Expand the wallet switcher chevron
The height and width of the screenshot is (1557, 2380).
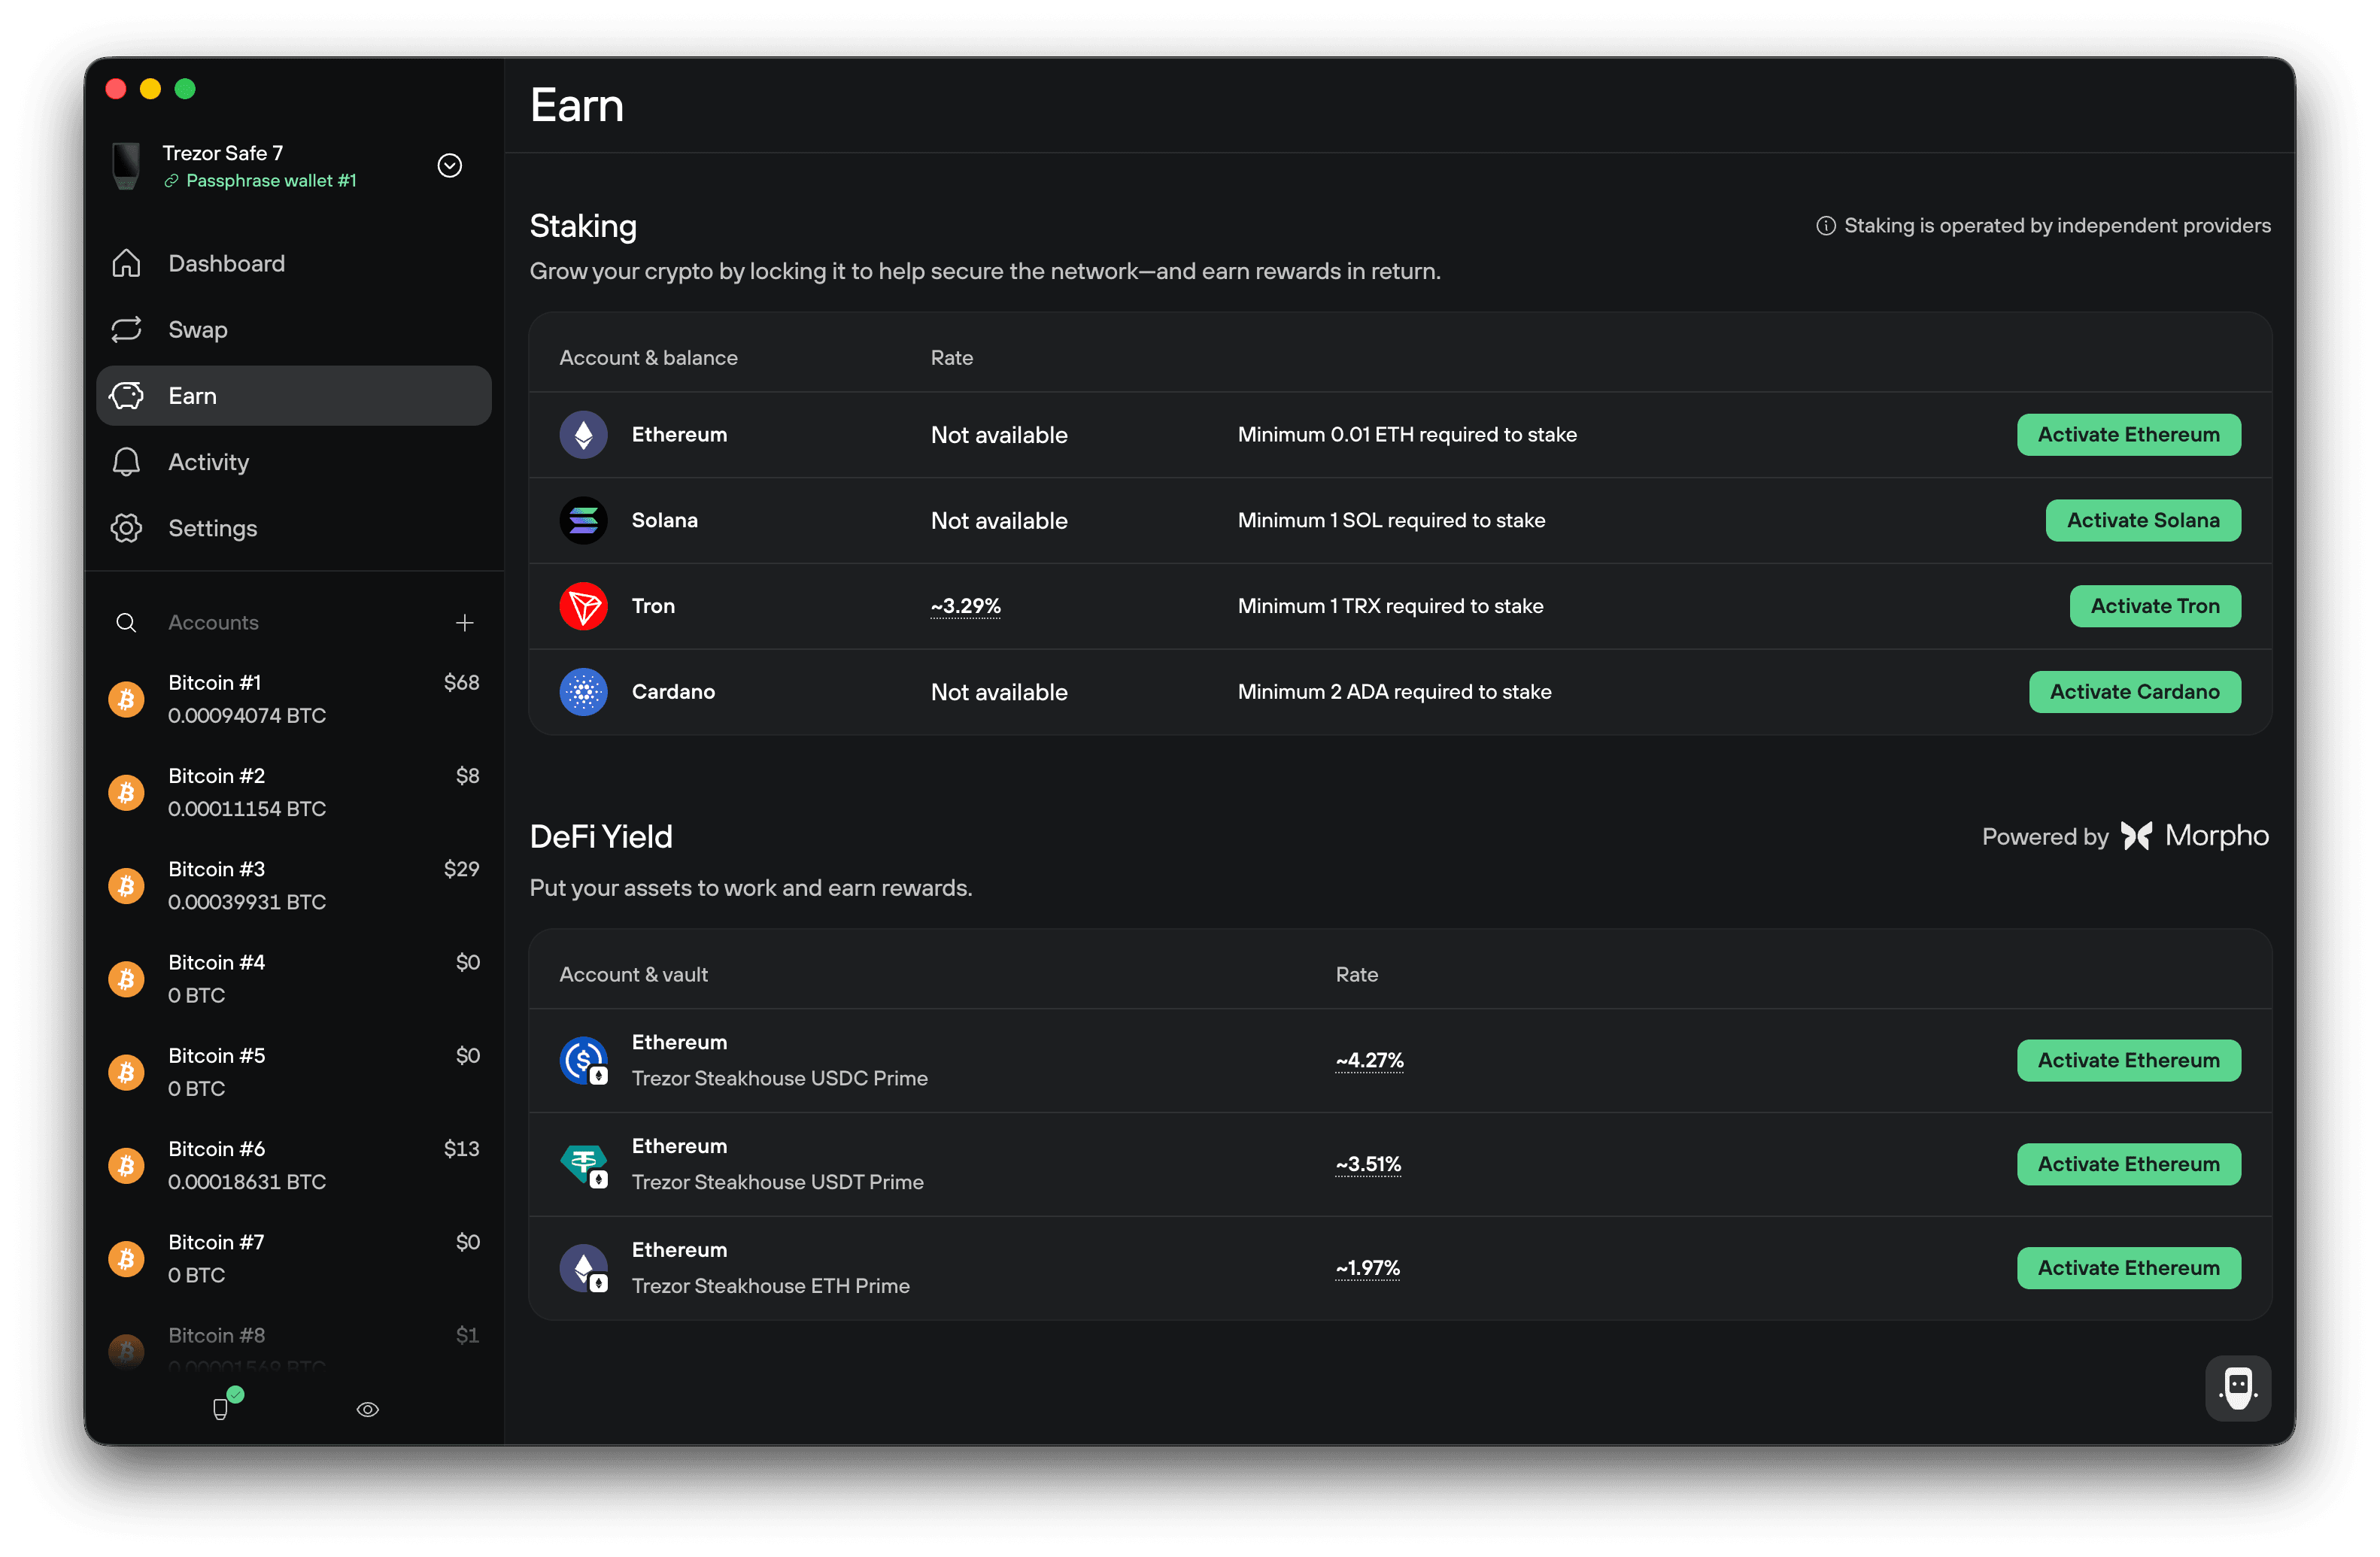point(450,165)
